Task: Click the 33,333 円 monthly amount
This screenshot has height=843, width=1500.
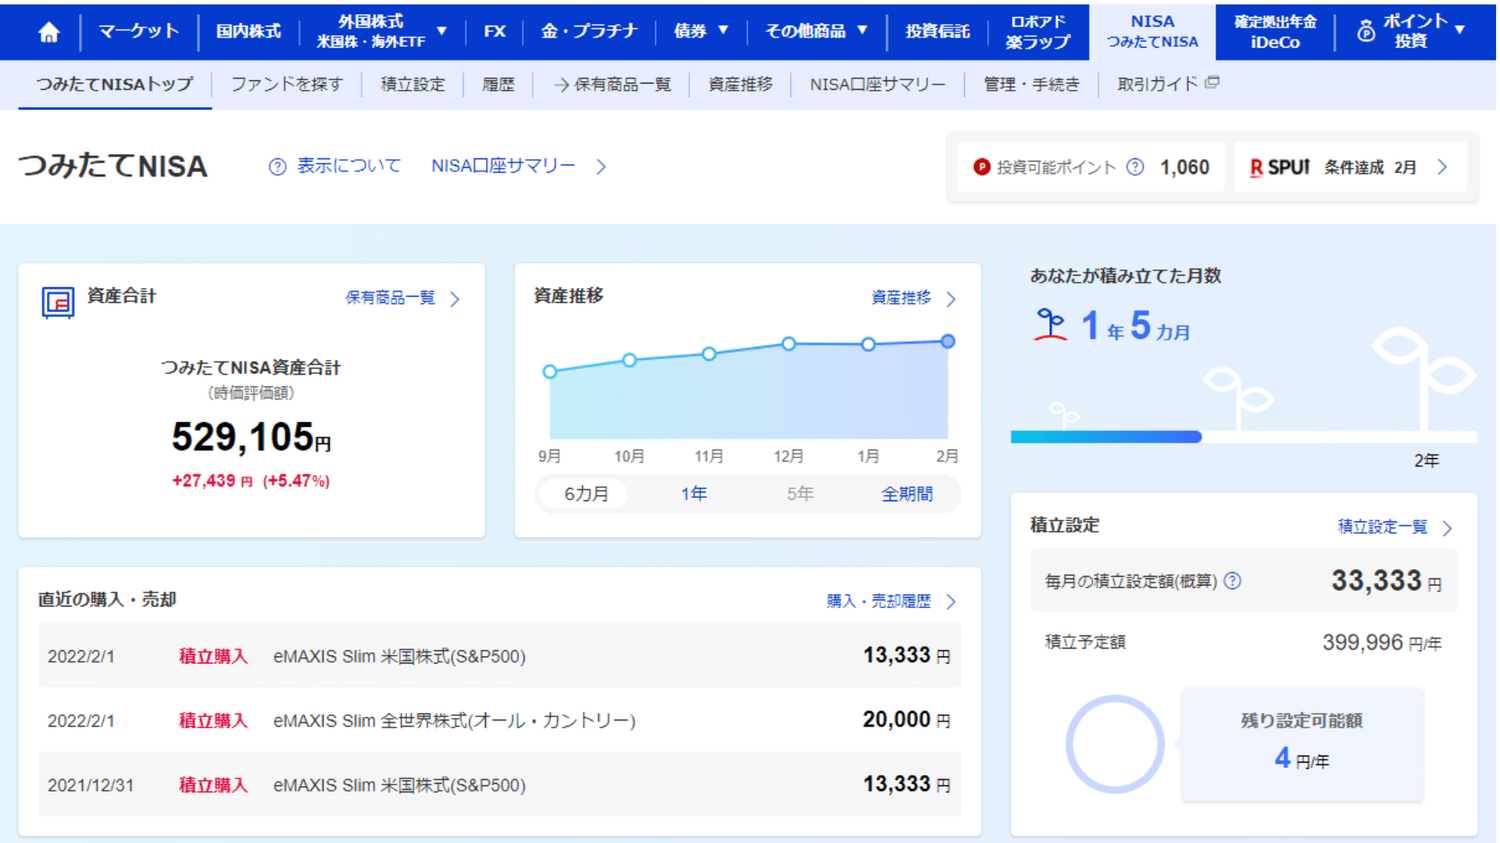Action: [1386, 581]
